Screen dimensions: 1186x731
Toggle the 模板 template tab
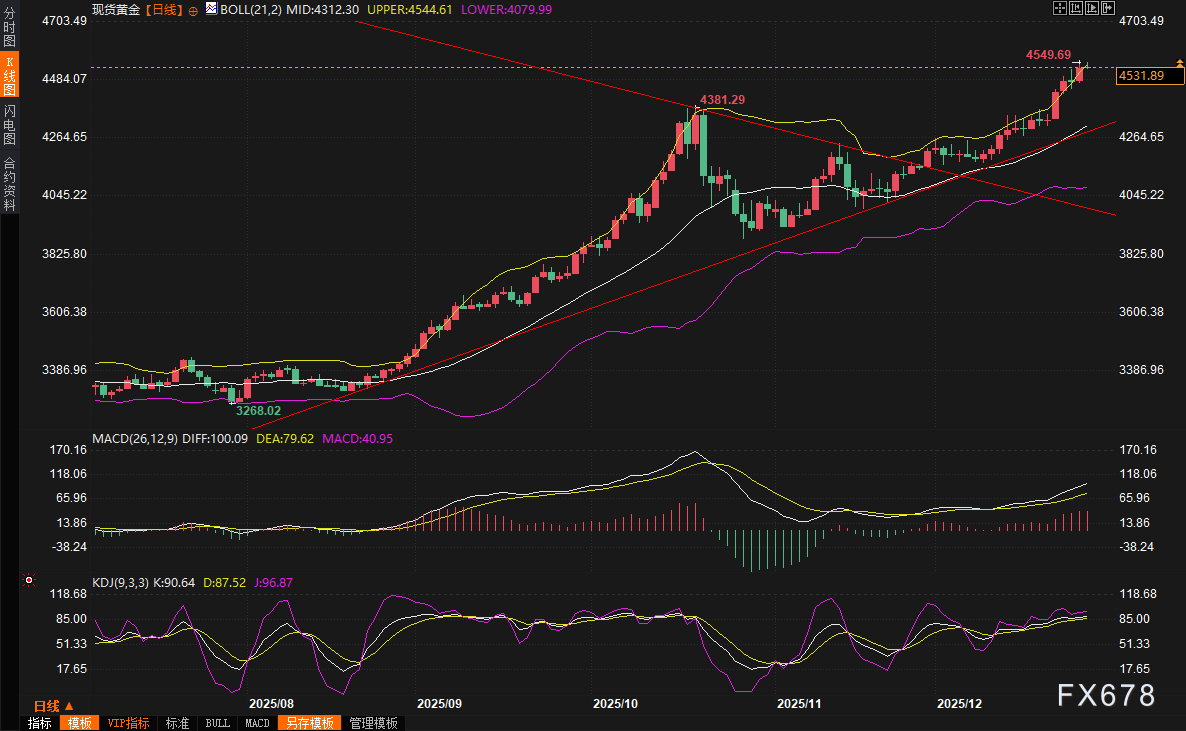(x=79, y=723)
